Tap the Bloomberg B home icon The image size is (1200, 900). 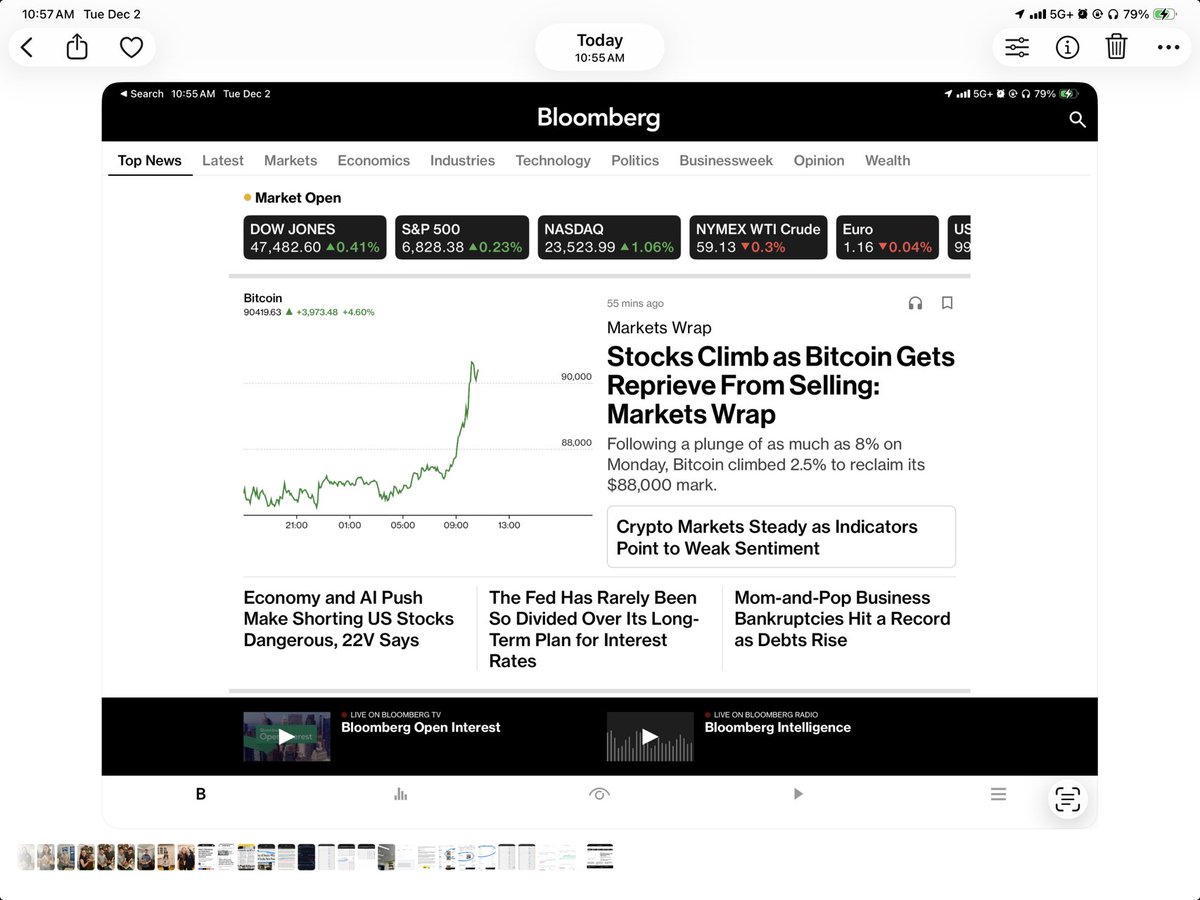[x=201, y=794]
